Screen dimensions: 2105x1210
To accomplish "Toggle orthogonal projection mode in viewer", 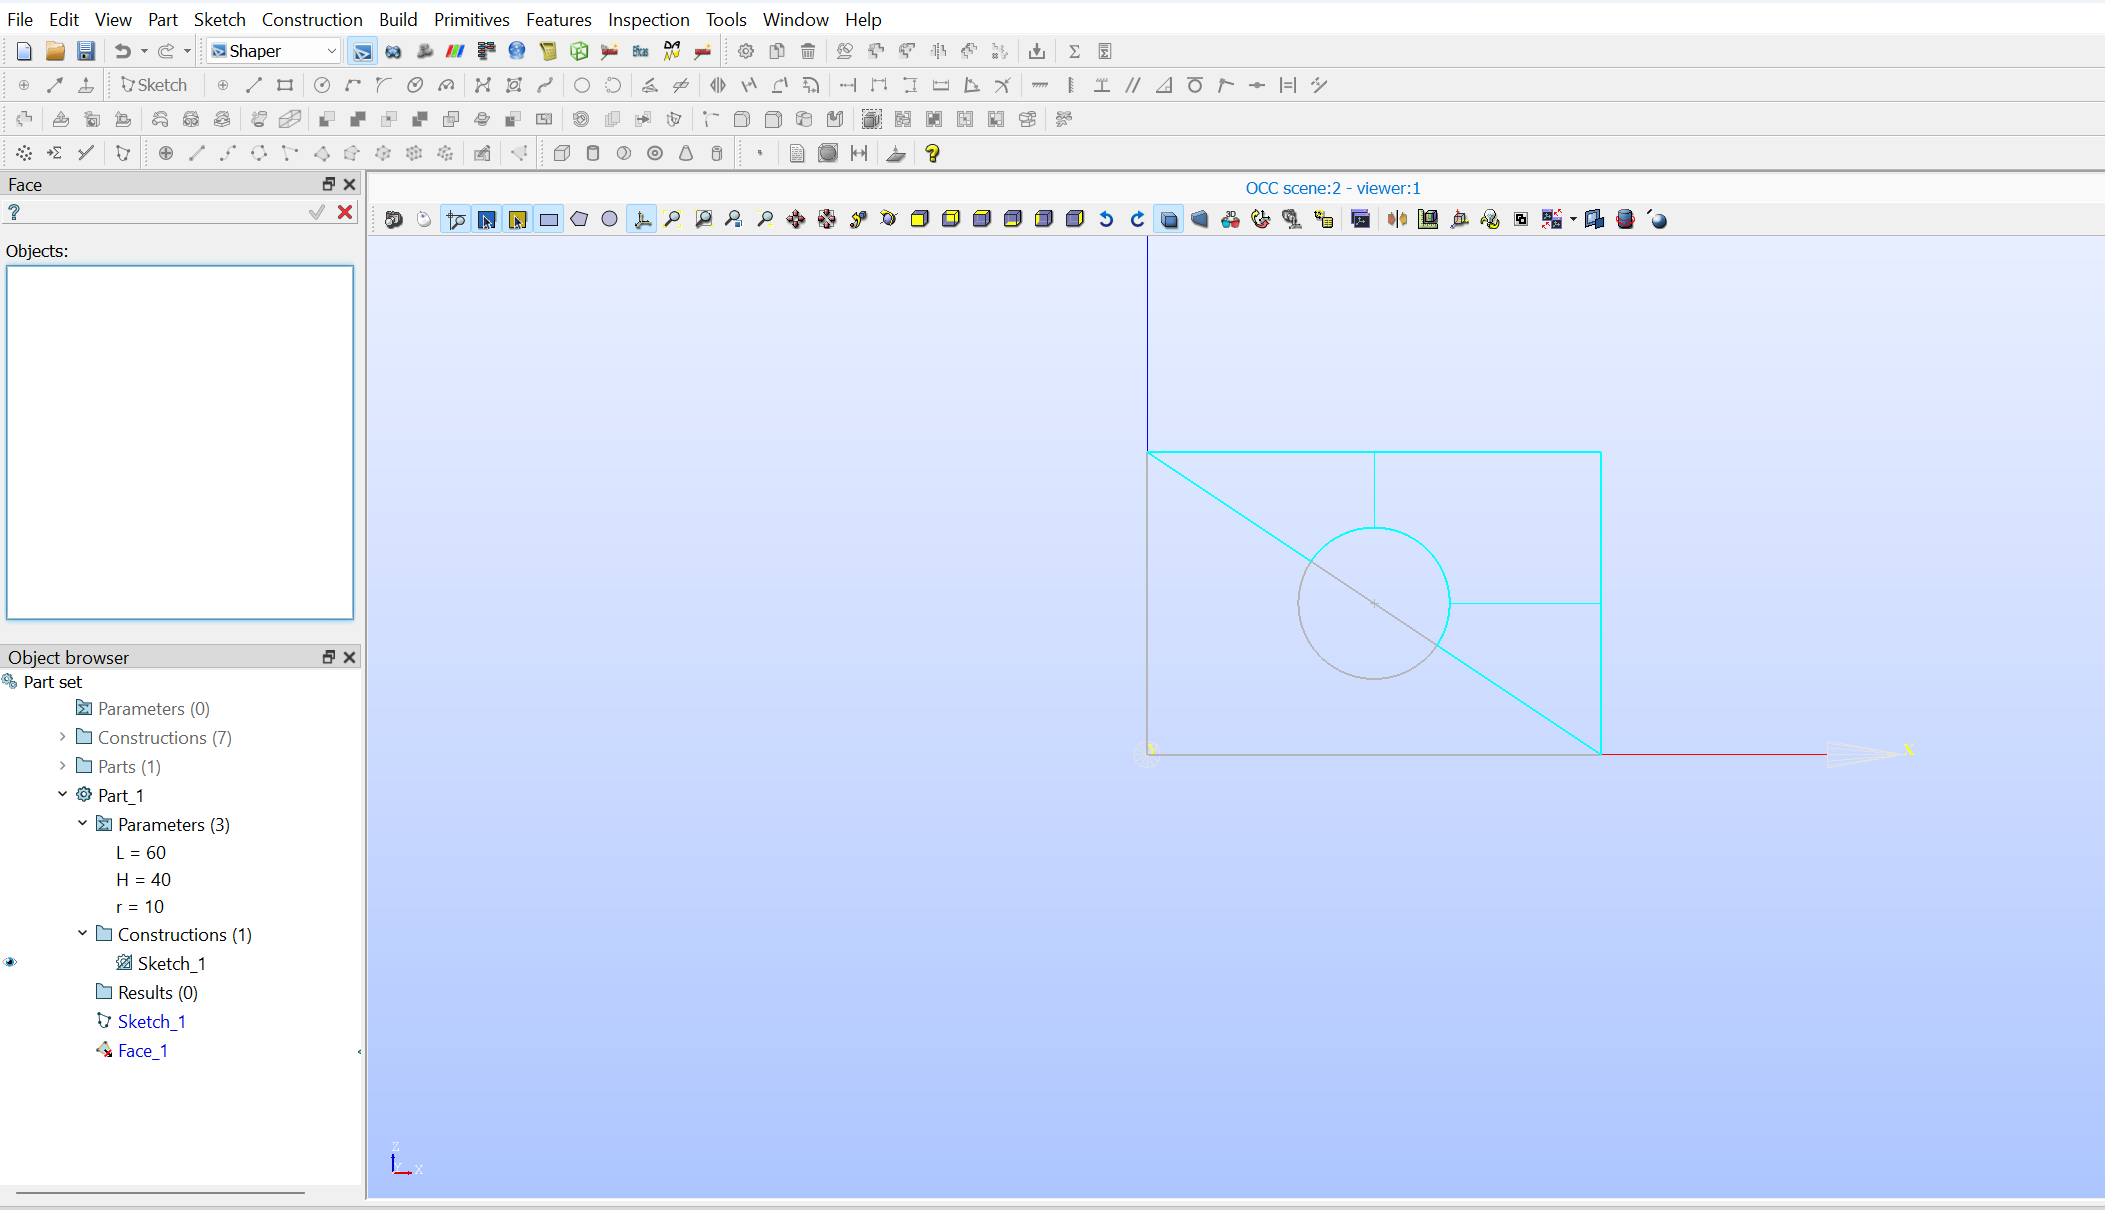I will [1169, 220].
